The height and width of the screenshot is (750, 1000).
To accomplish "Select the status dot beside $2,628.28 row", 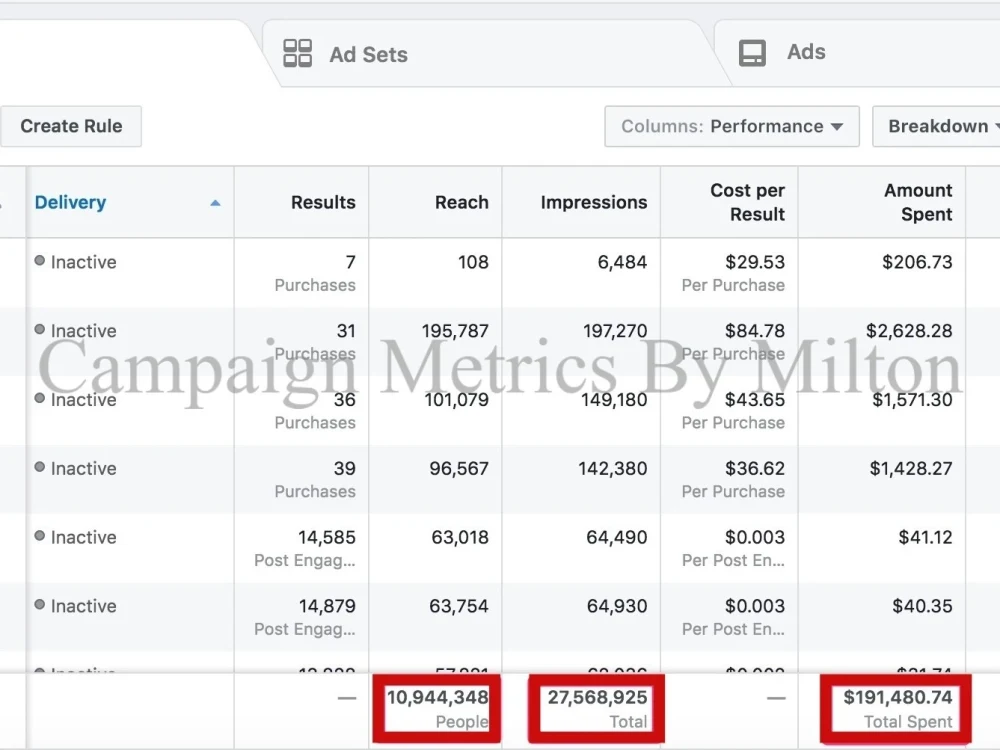I will click(x=40, y=329).
